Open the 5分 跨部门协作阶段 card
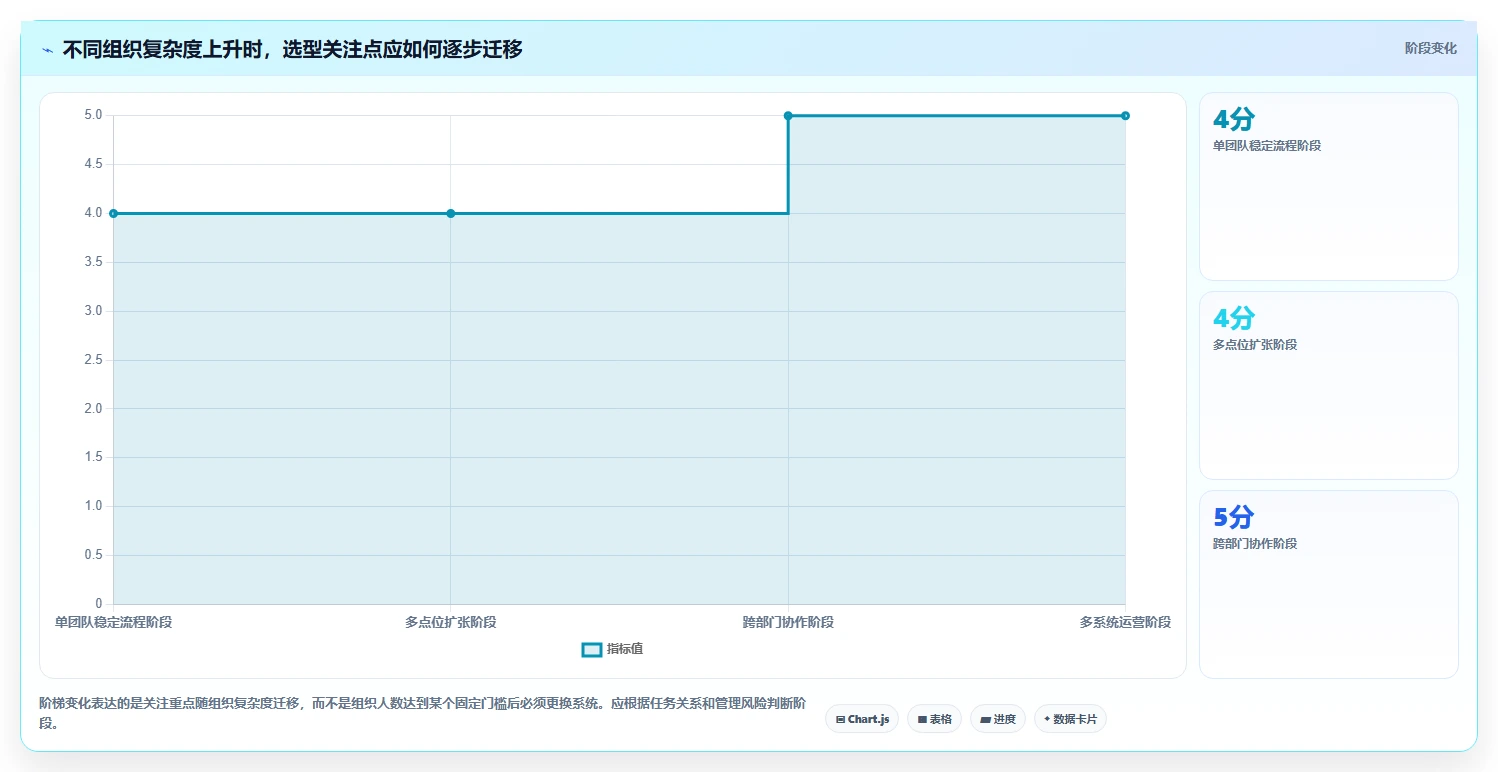 pyautogui.click(x=1328, y=584)
